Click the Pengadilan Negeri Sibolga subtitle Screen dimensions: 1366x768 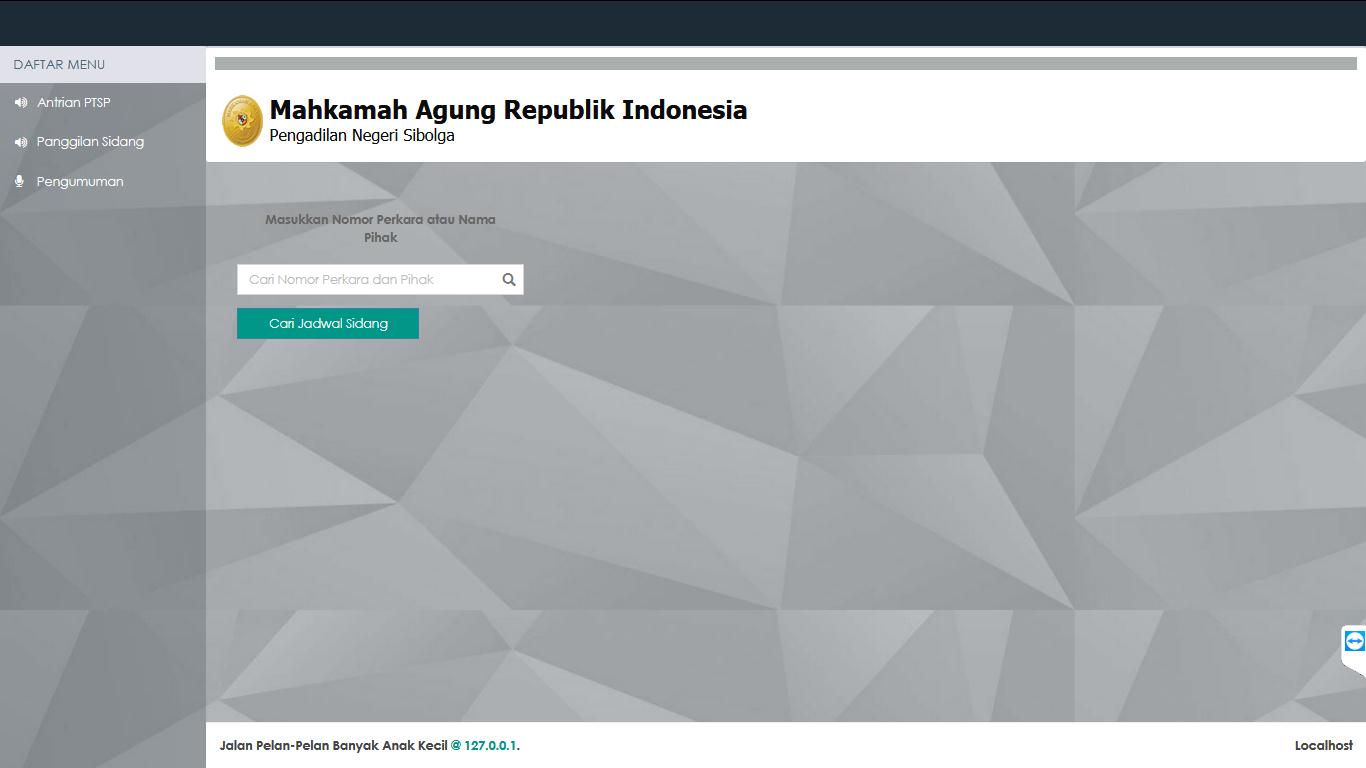tap(362, 136)
